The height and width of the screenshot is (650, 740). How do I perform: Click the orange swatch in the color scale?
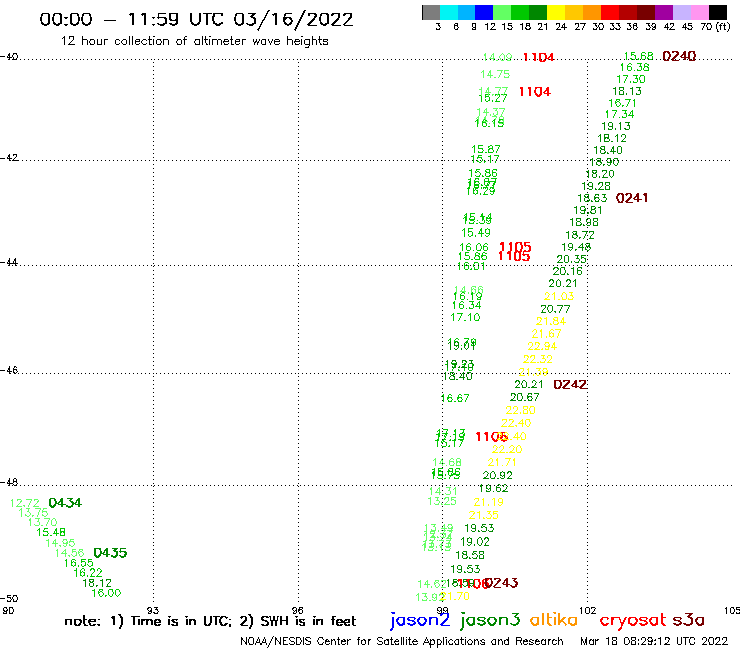click(x=592, y=13)
